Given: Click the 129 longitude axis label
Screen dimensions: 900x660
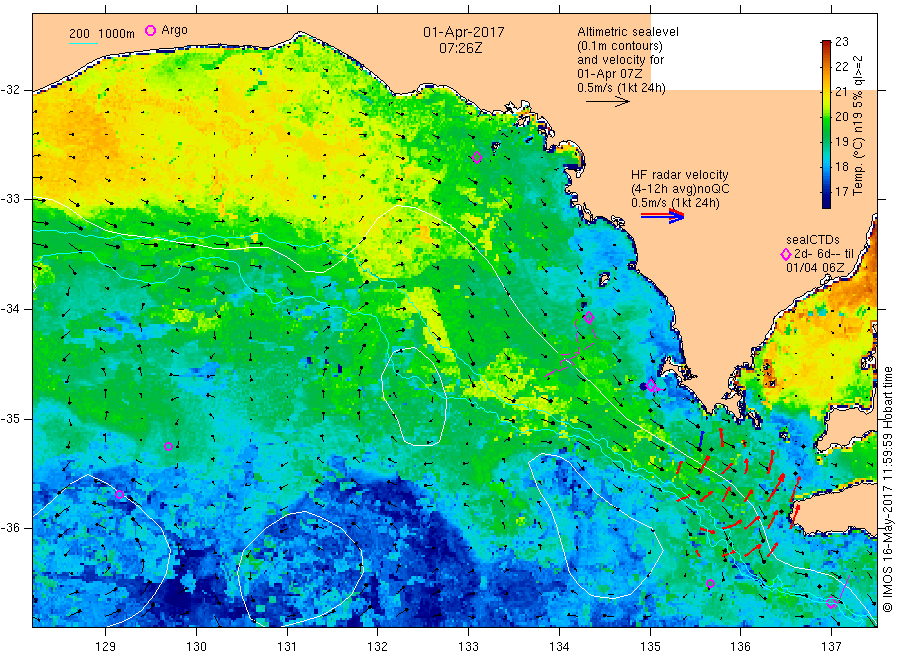Looking at the screenshot, I should tap(106, 647).
